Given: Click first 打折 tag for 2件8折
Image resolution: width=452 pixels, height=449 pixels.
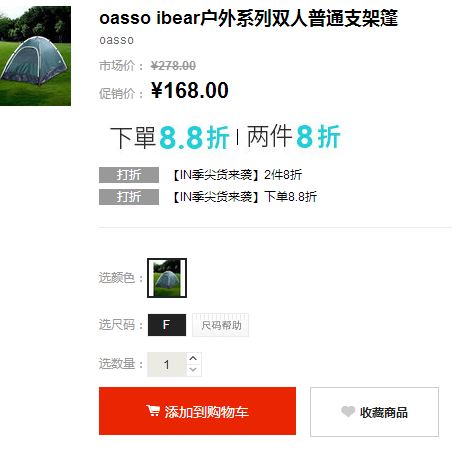Looking at the screenshot, I should click(129, 175).
